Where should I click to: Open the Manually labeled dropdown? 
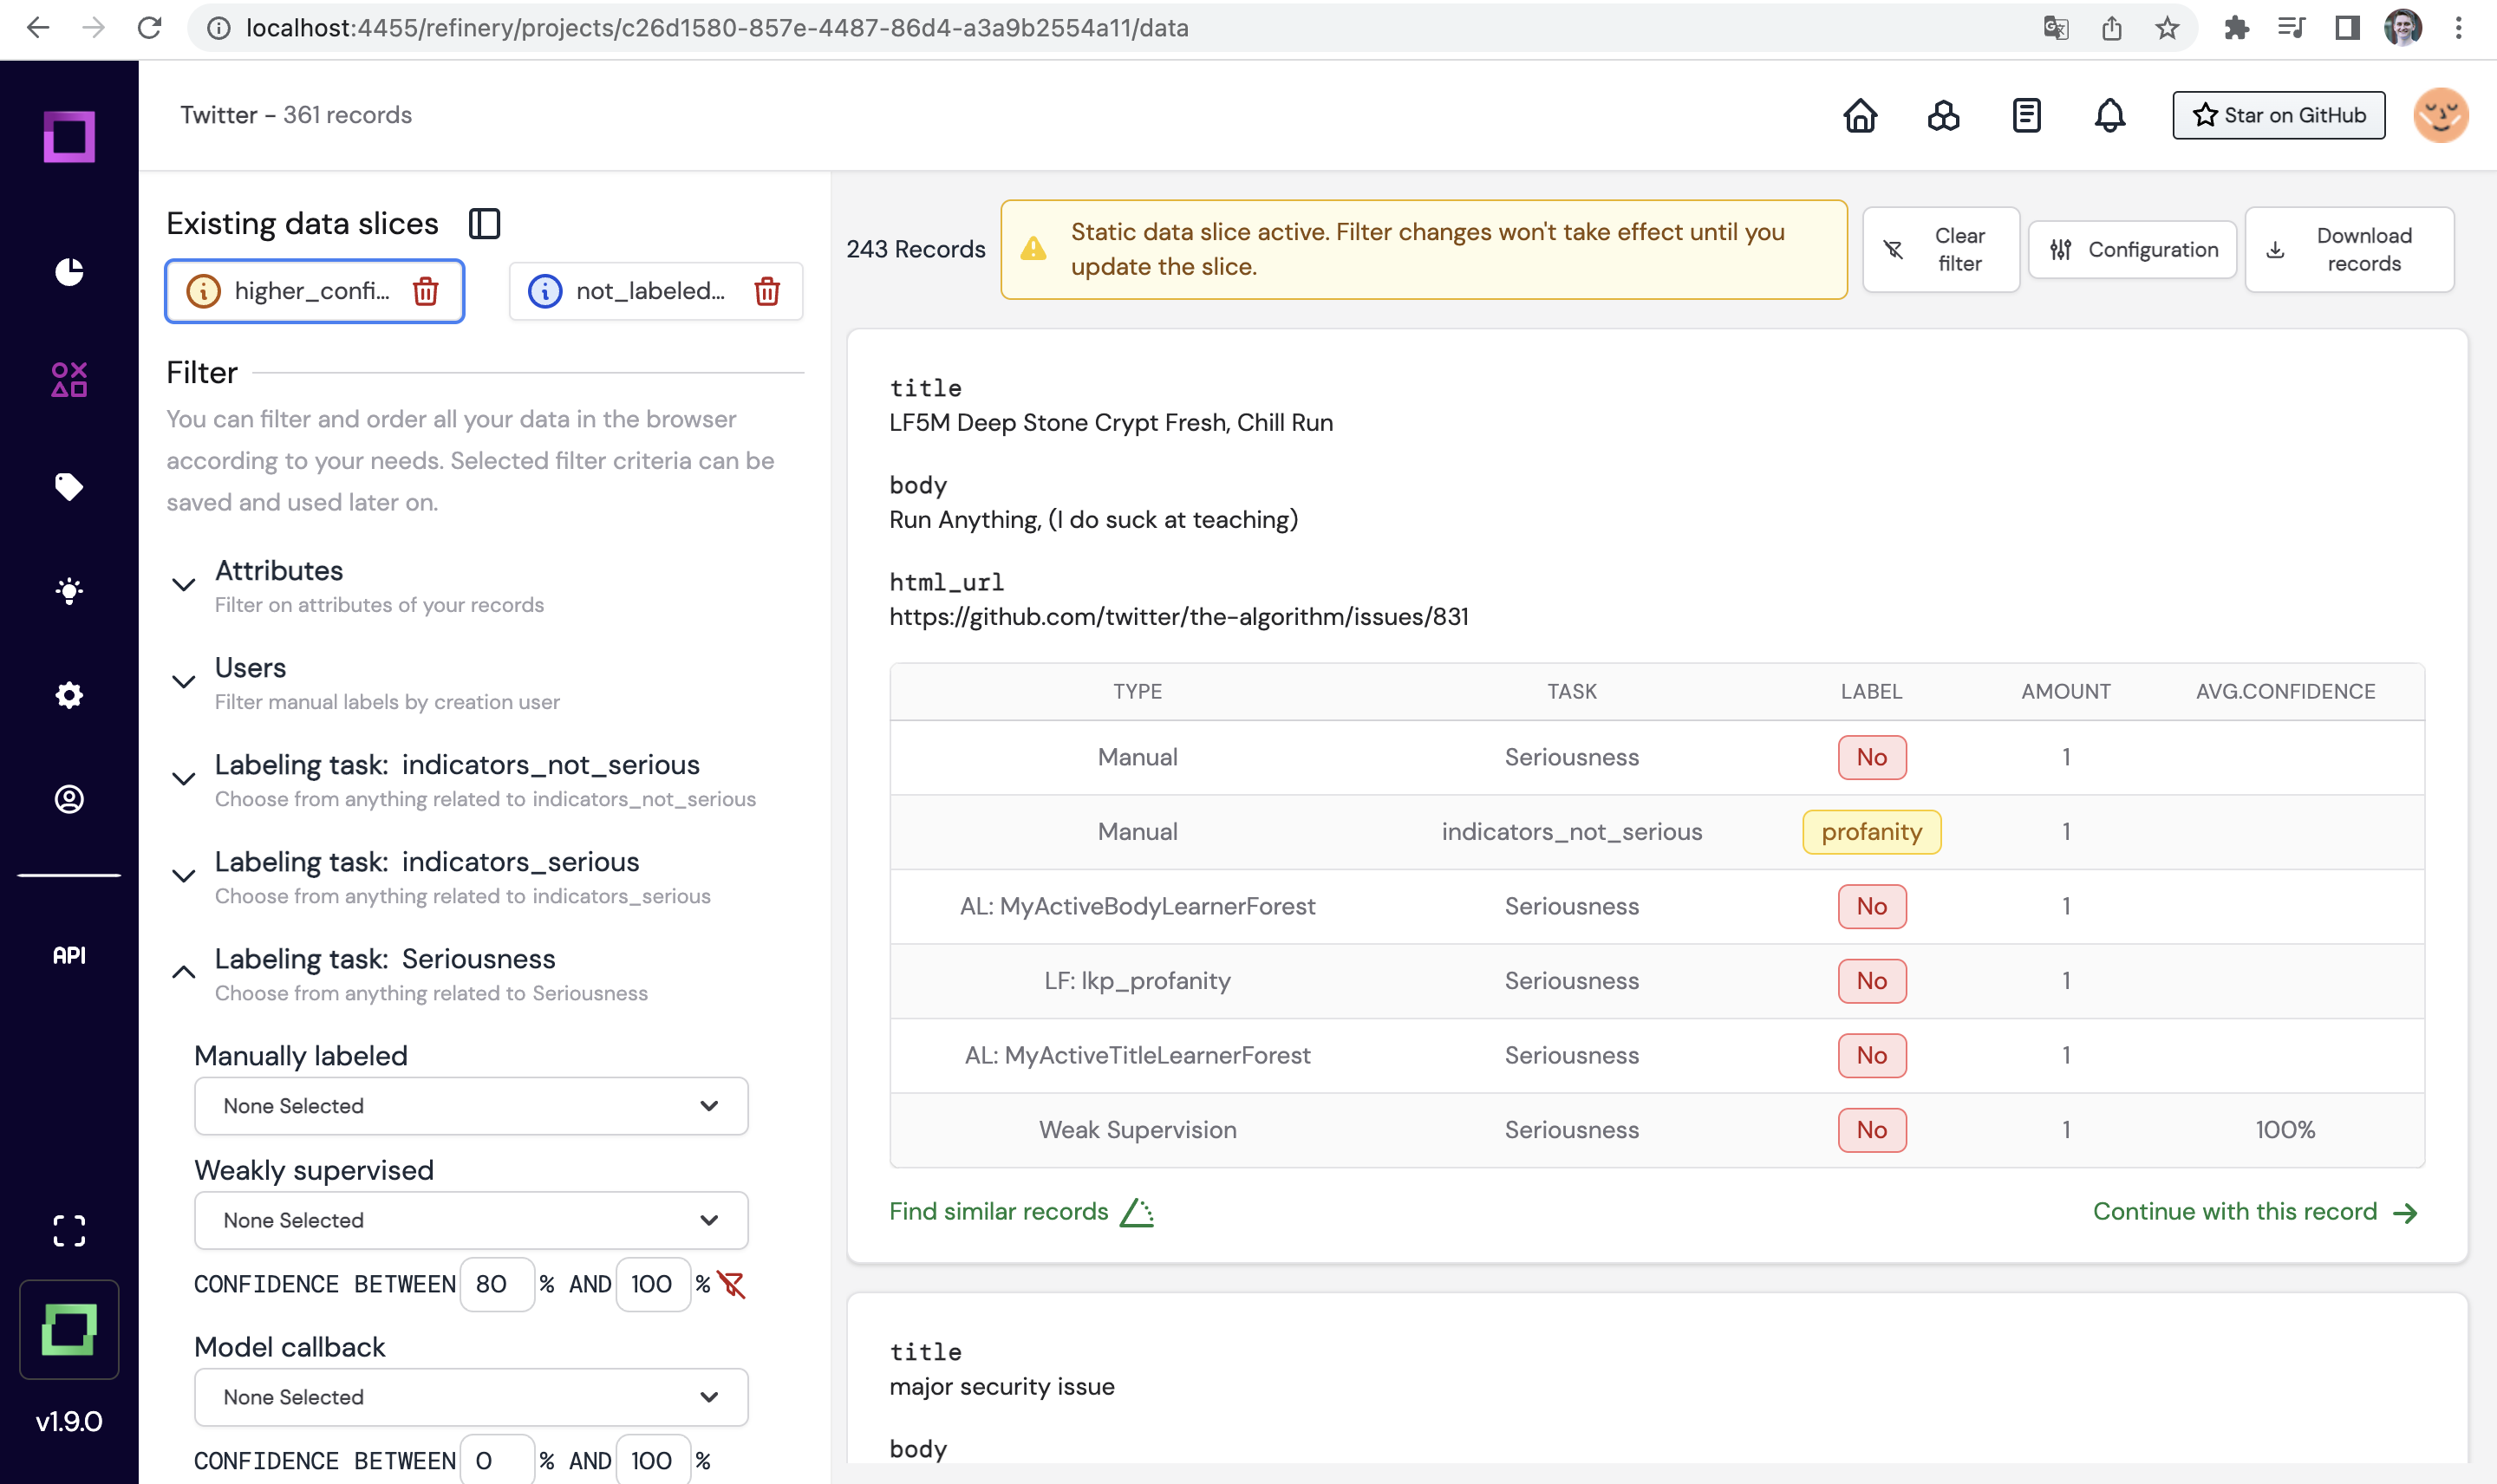tap(468, 1106)
